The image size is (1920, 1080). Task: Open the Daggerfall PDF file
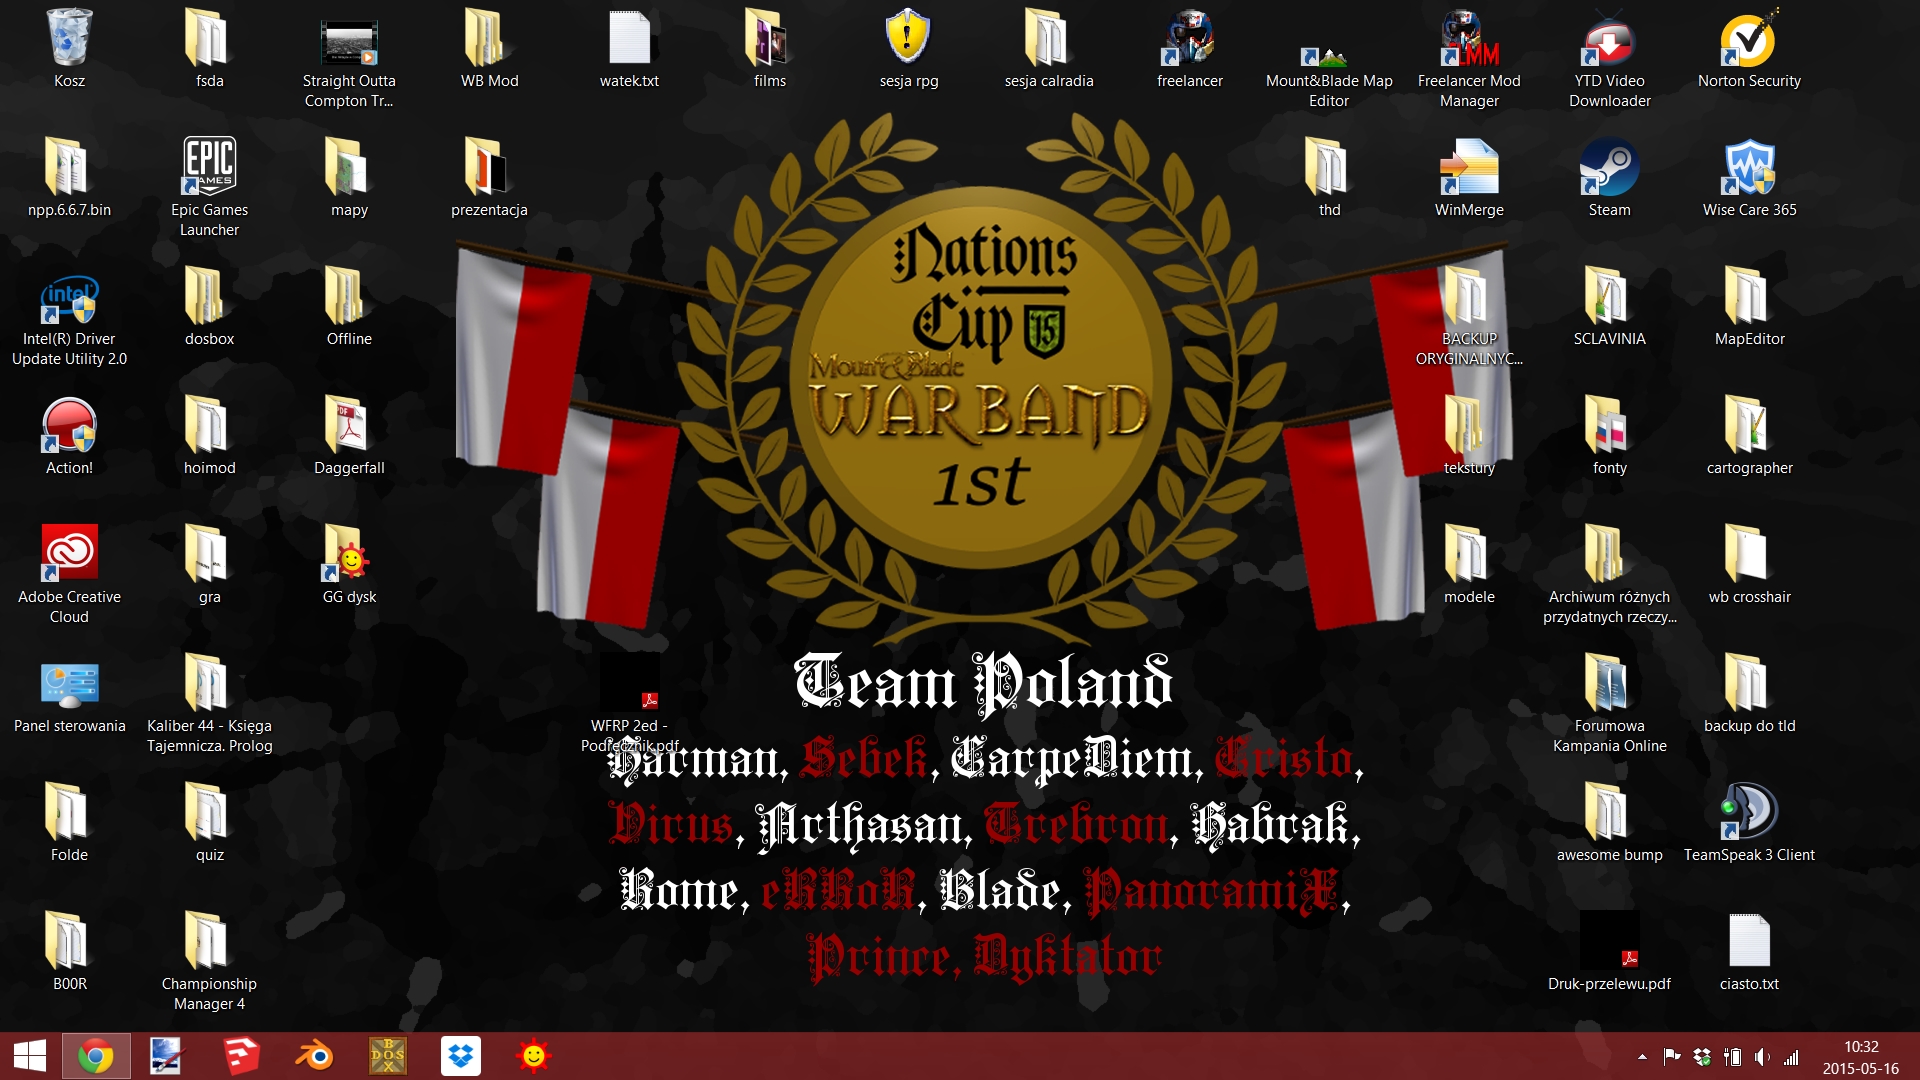click(349, 436)
